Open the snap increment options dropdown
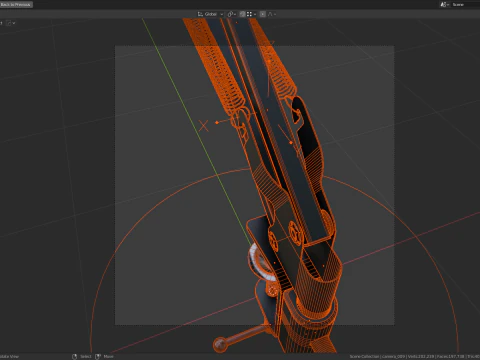Screen dimensions: 480x360 pyautogui.click(x=251, y=14)
